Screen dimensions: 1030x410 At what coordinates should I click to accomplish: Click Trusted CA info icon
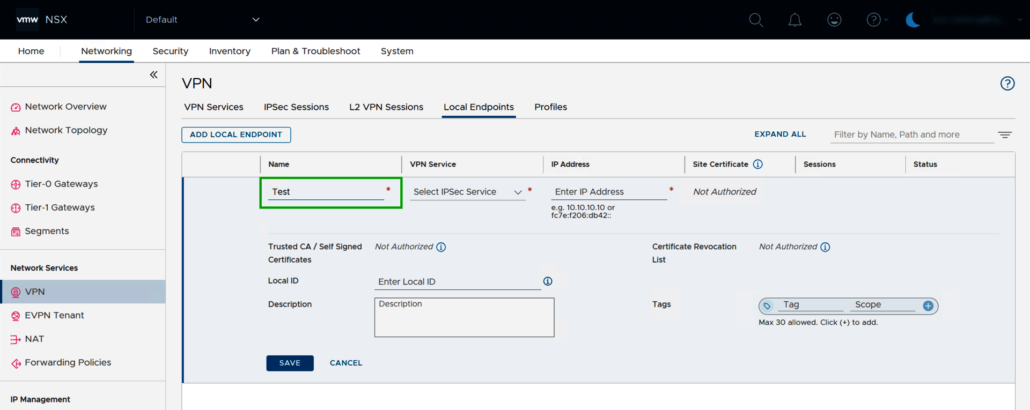(441, 247)
